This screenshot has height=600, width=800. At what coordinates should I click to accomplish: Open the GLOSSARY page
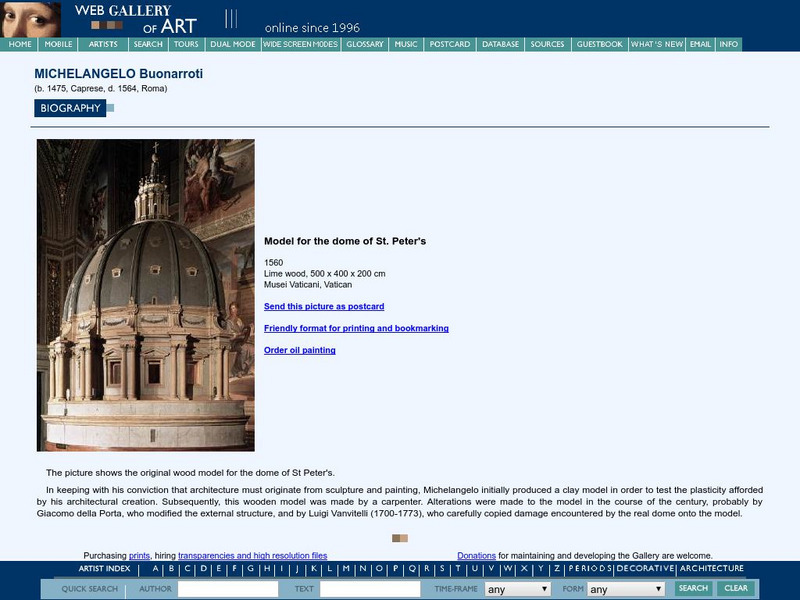pos(364,44)
